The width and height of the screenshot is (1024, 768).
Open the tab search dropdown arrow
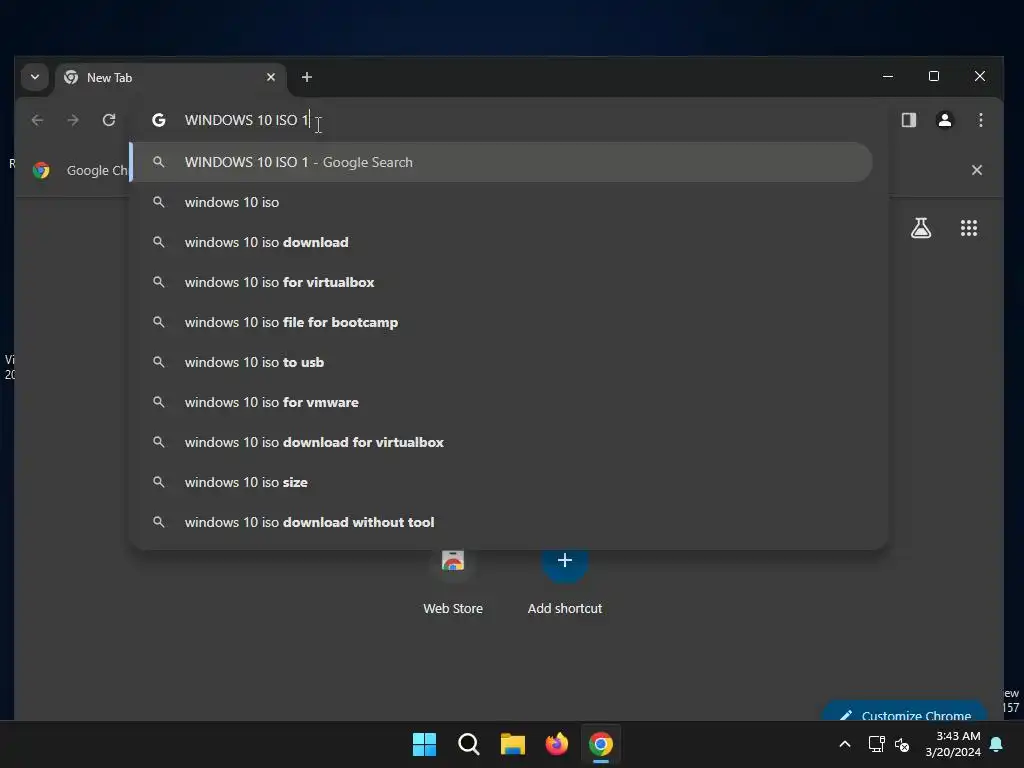[x=35, y=77]
